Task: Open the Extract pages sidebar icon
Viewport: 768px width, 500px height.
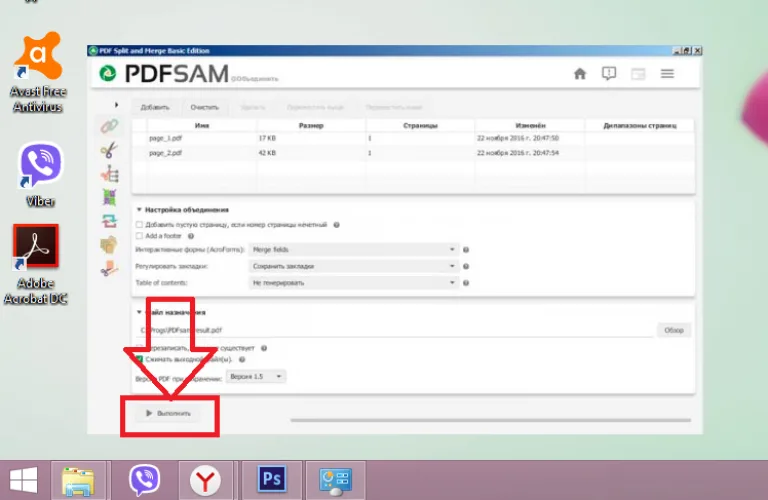Action: coord(109,244)
